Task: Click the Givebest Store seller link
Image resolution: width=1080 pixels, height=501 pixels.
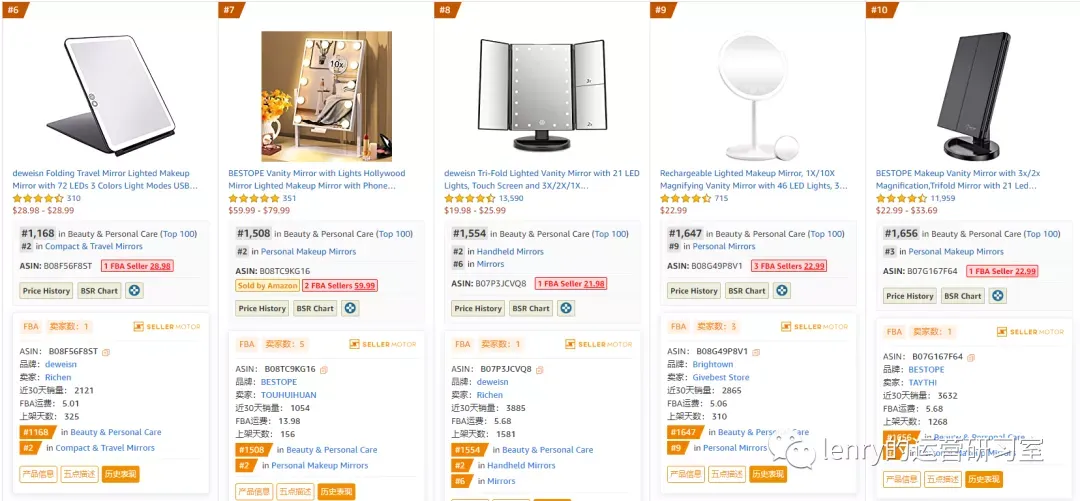Action: [721, 377]
